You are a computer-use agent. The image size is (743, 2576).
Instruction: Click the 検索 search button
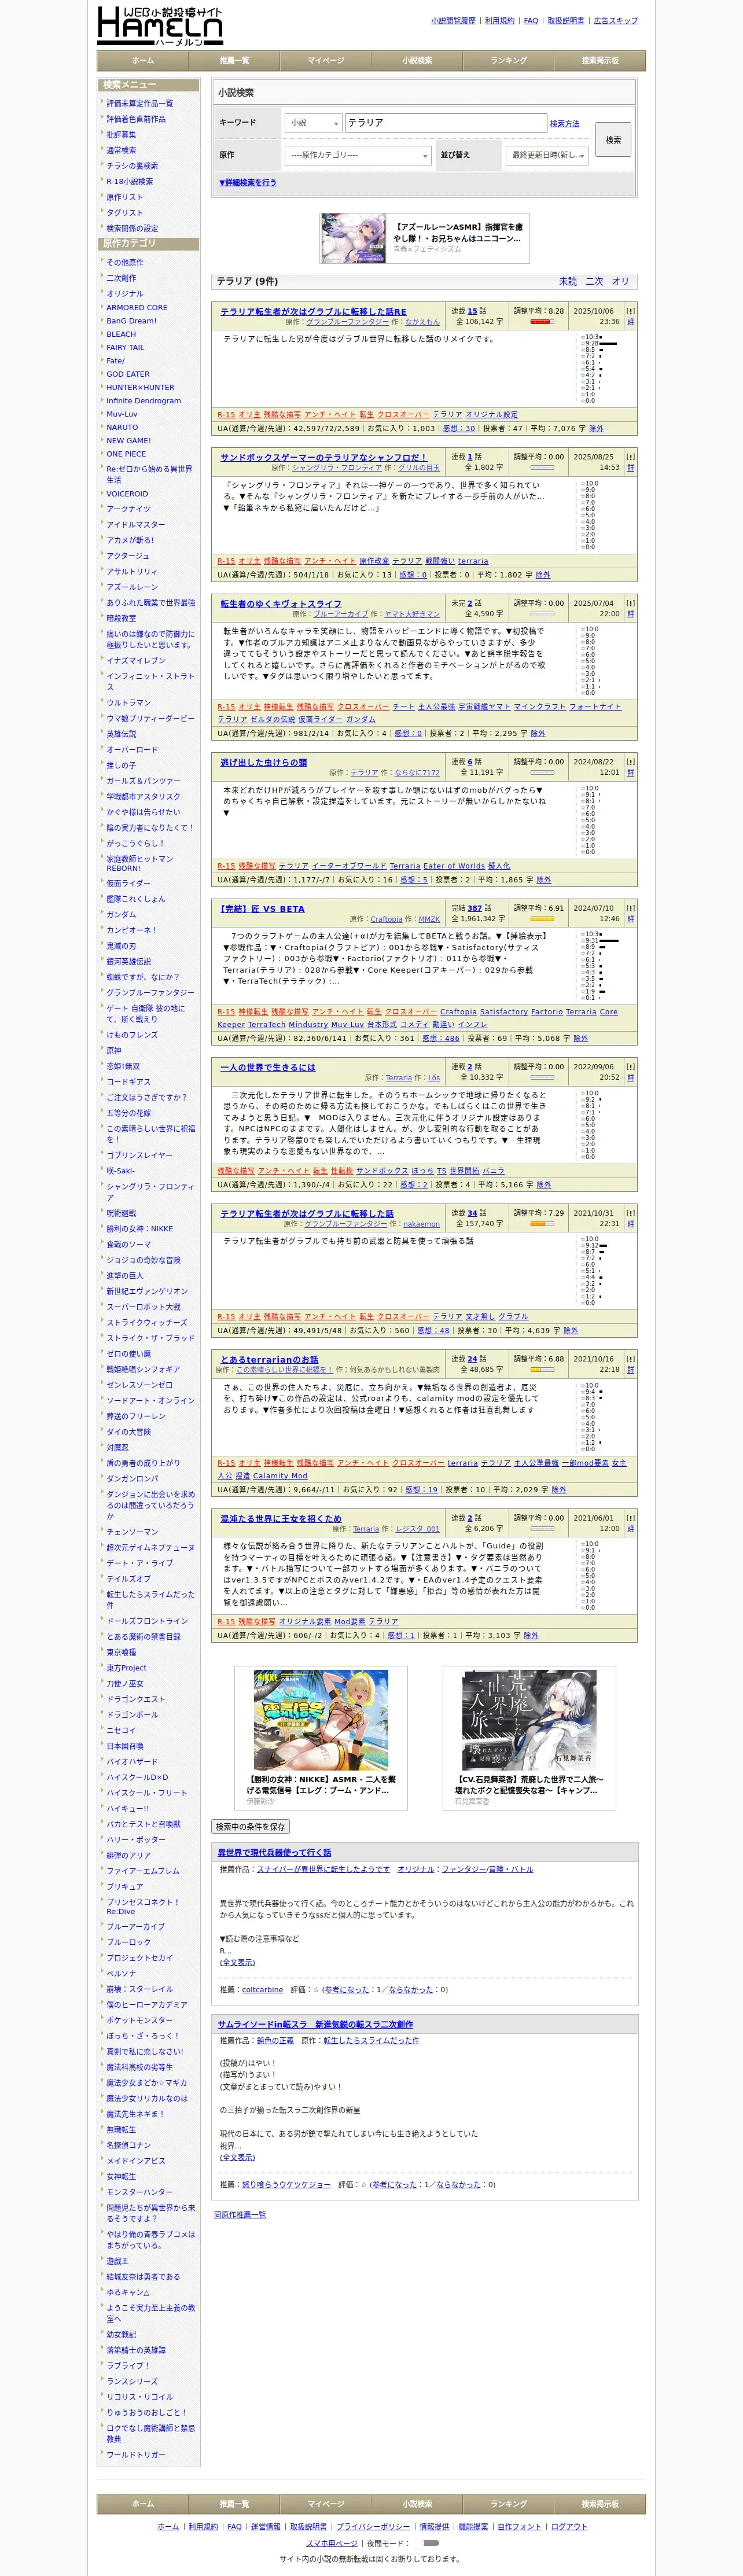click(613, 140)
